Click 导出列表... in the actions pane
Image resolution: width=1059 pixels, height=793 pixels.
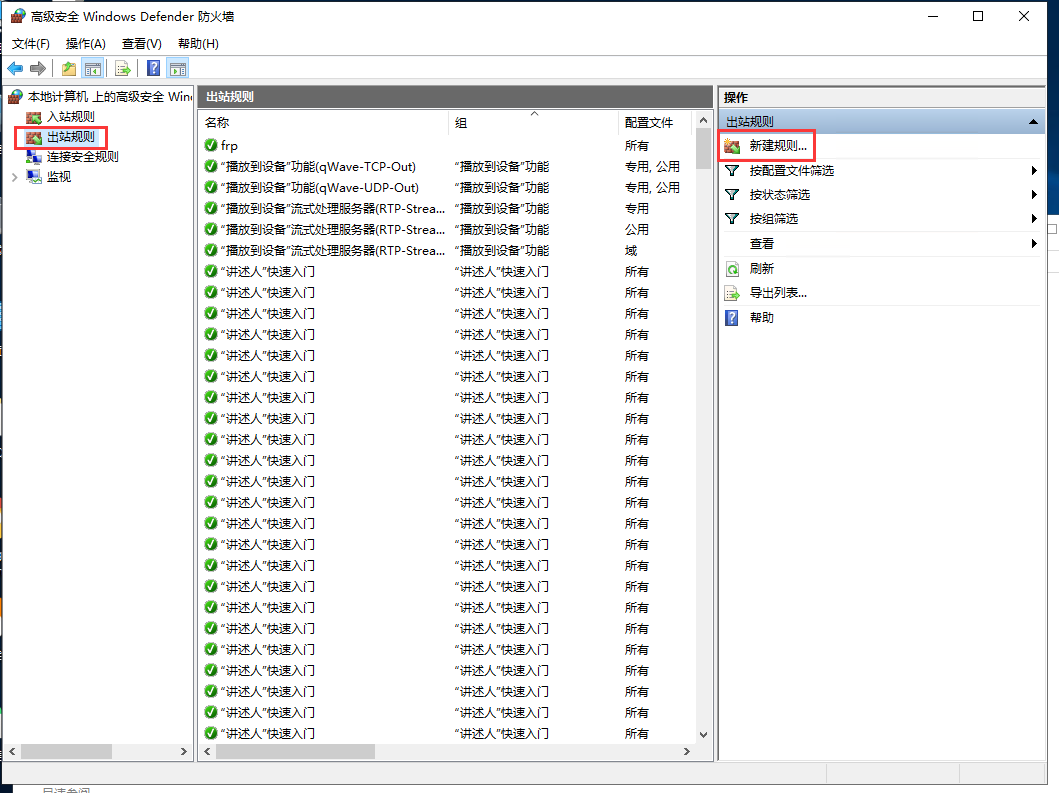778,293
